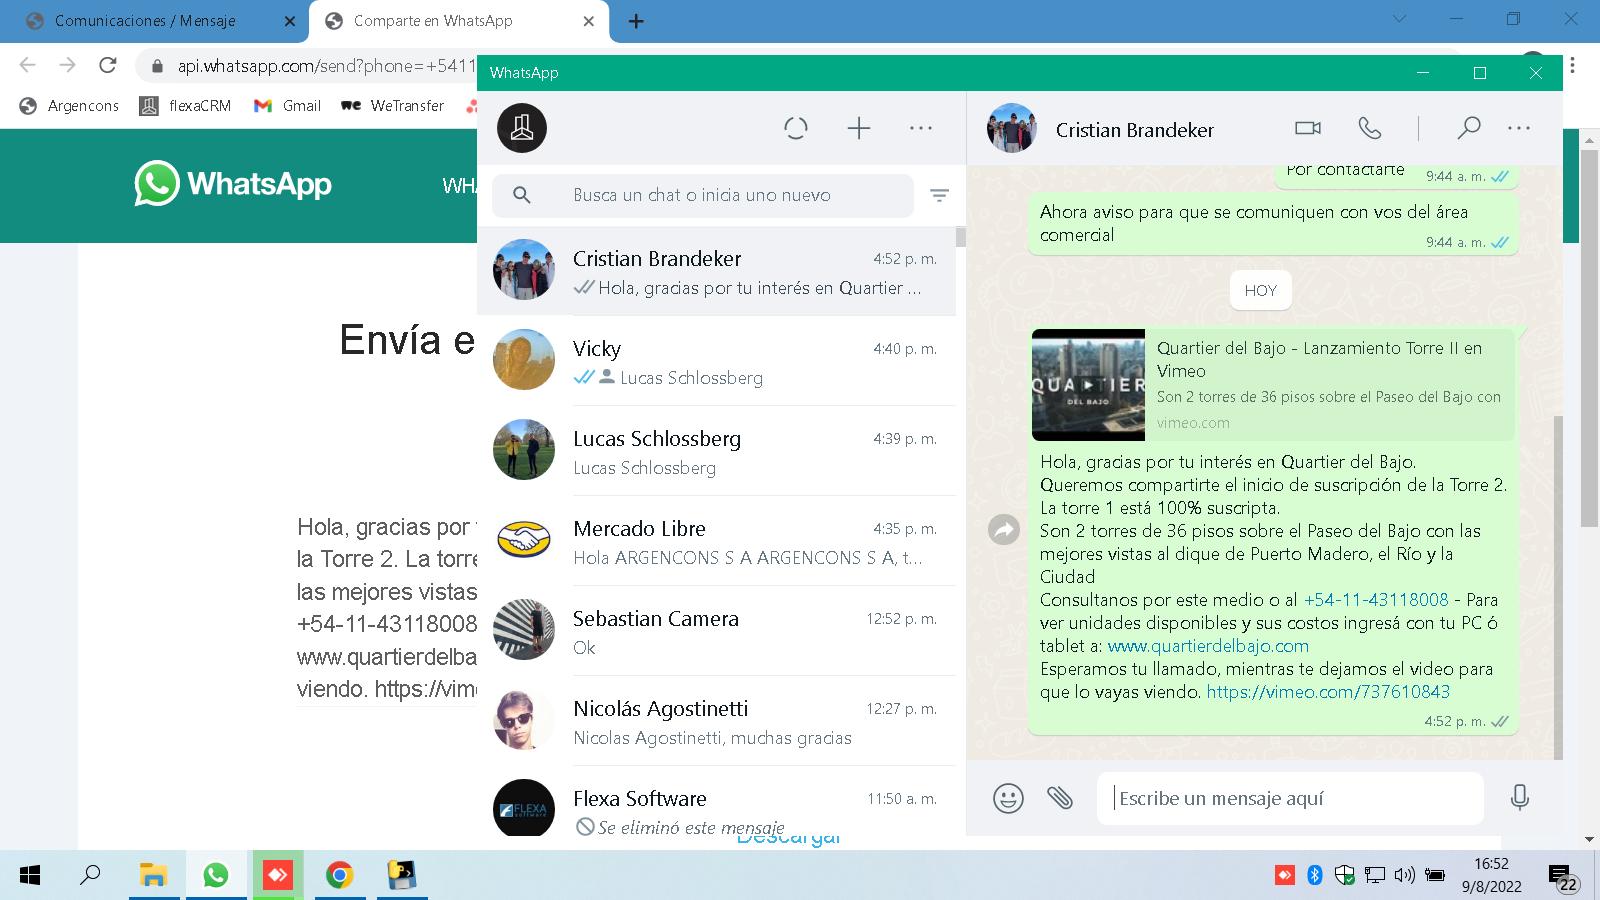Image resolution: width=1600 pixels, height=900 pixels.
Task: Open the Argencons bookmark
Action: click(70, 105)
